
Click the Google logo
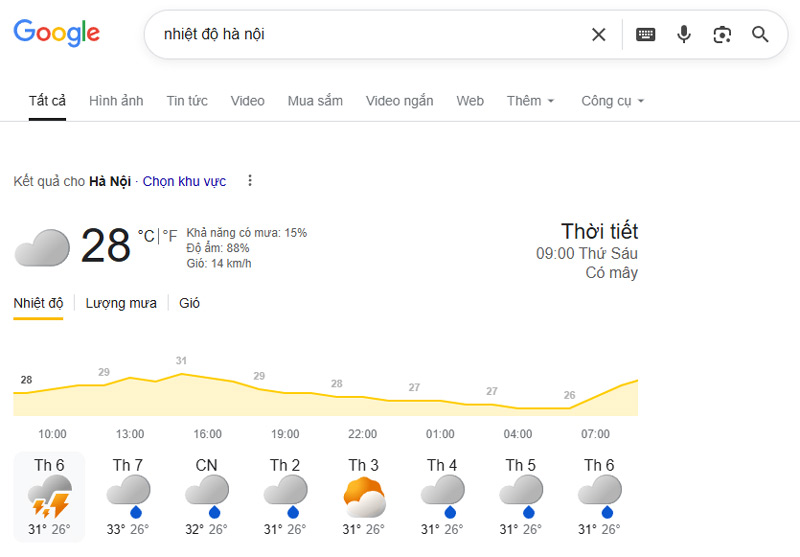tap(57, 32)
